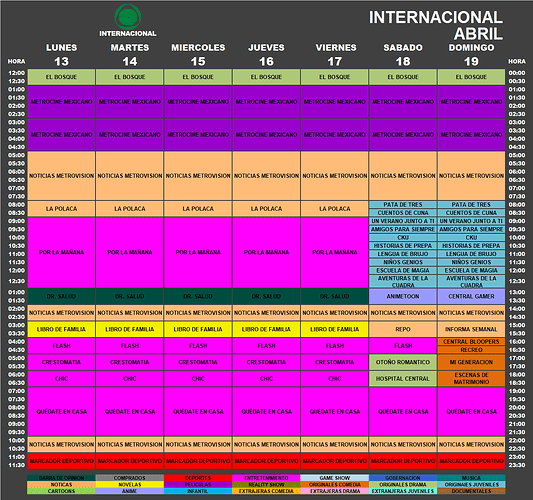The height and width of the screenshot is (500, 533).
Task: Click Monday's LA POLACA cell
Action: click(x=61, y=209)
